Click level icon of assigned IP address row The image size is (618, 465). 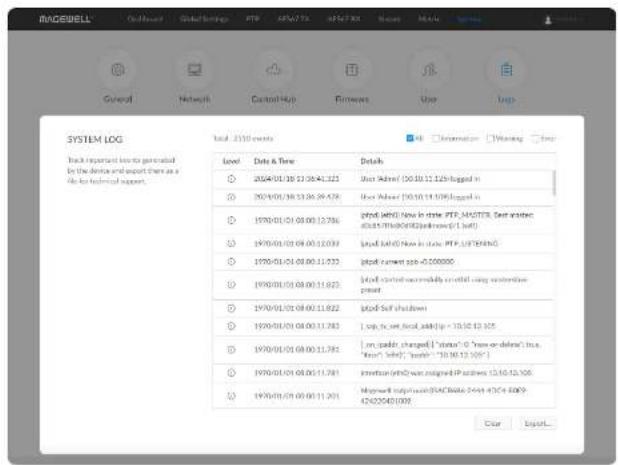click(231, 373)
